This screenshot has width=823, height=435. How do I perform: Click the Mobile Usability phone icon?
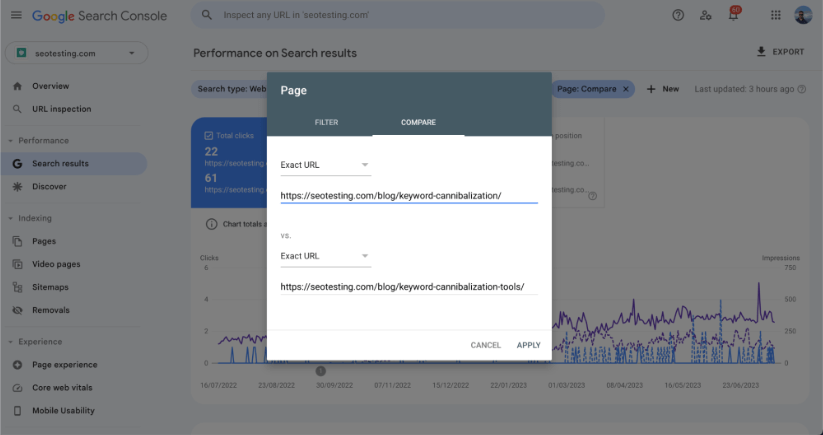[x=17, y=411]
